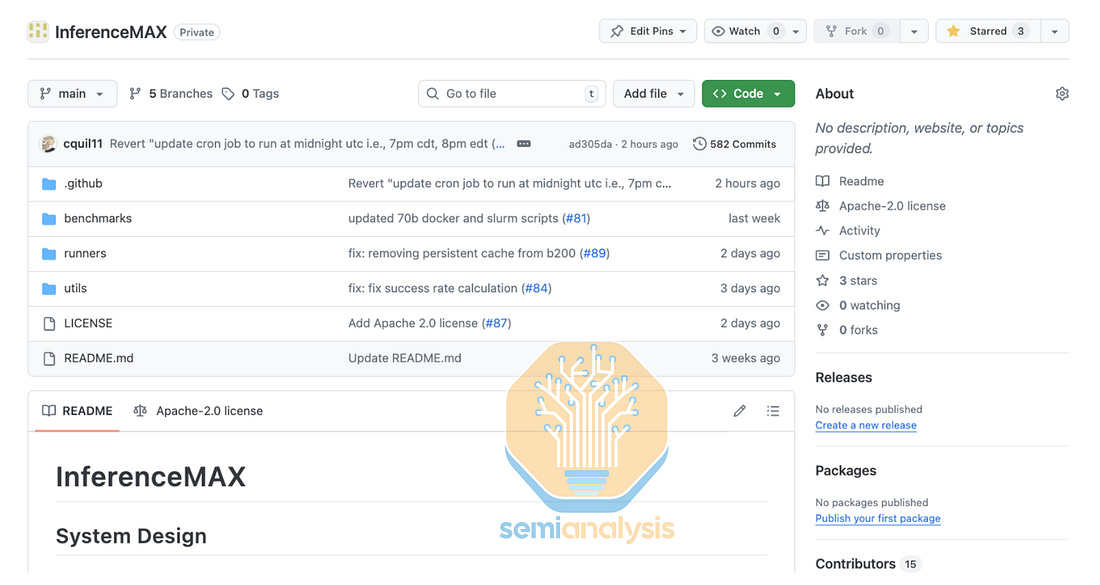
Task: Click the Watch button with eye icon
Action: 745,31
